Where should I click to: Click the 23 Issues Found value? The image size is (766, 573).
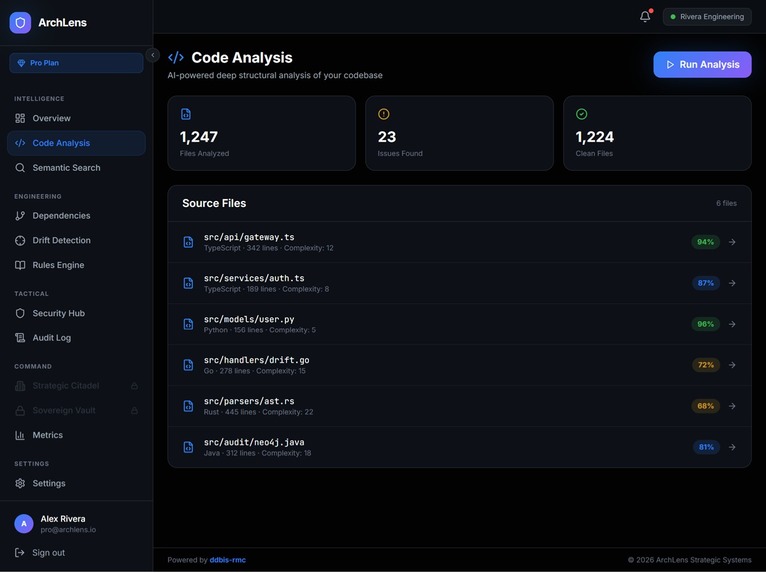387,137
